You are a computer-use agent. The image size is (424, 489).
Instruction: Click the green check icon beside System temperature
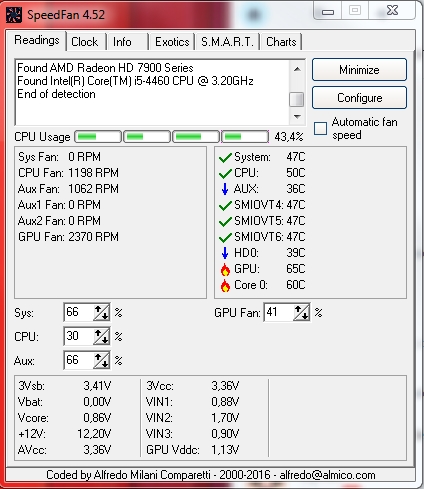[x=225, y=157]
